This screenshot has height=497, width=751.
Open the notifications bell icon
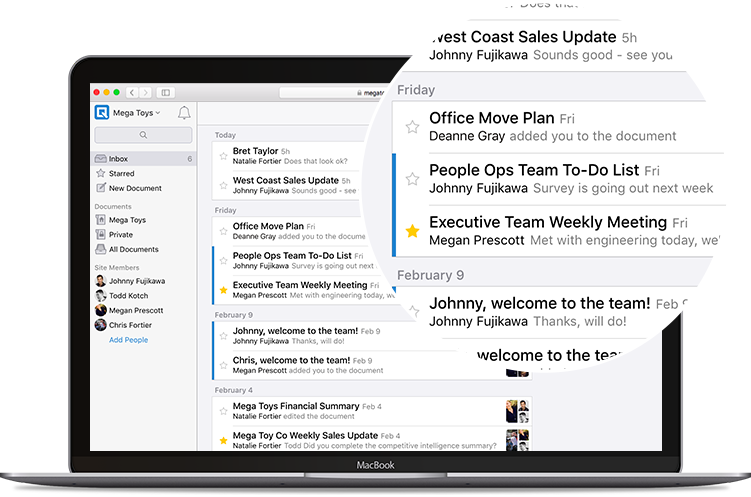[x=183, y=113]
